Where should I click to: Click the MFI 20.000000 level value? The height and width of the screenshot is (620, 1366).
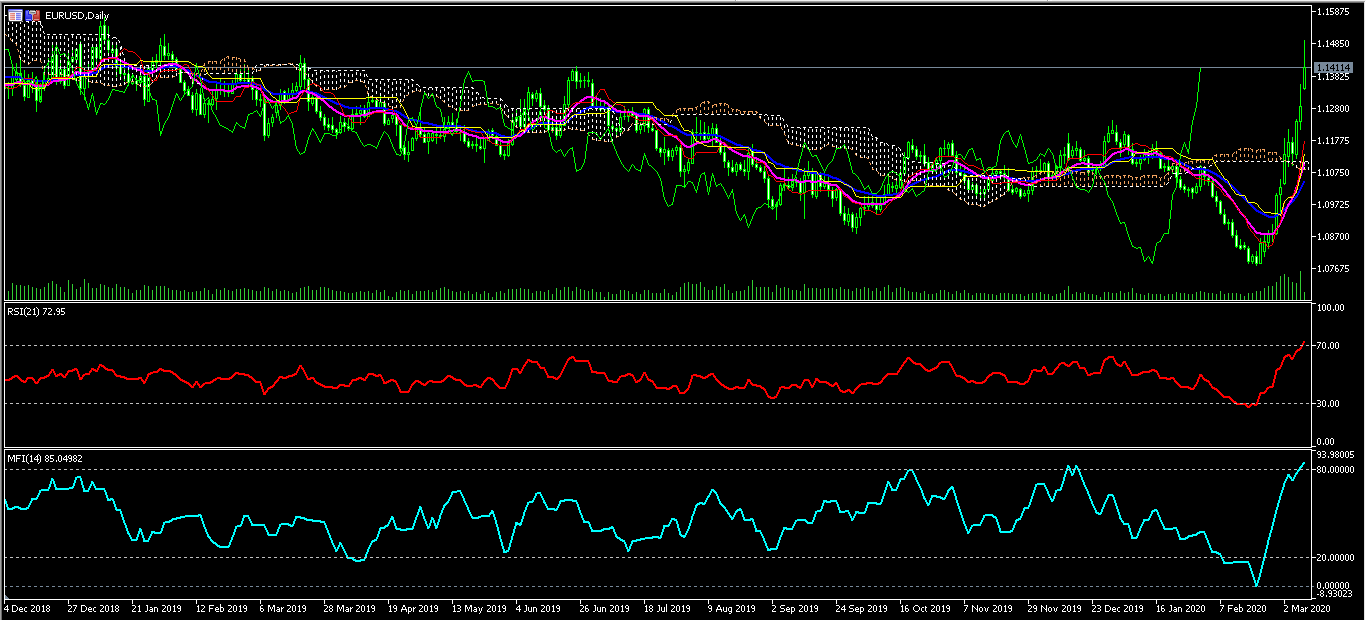point(1336,557)
